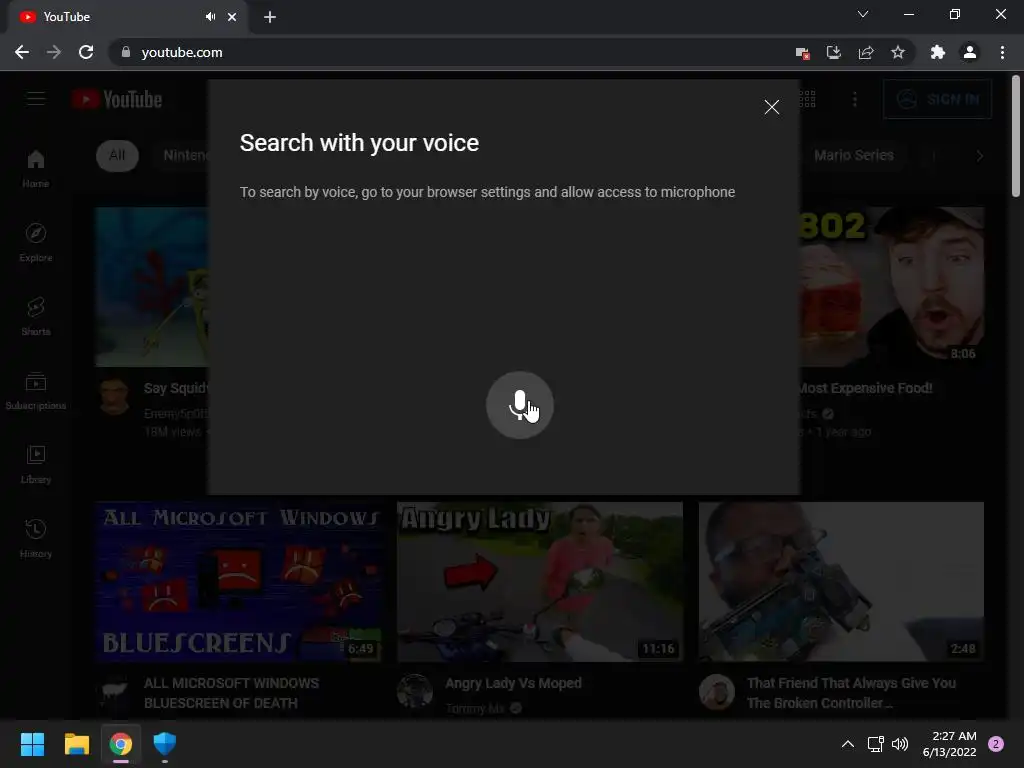The height and width of the screenshot is (768, 1024).
Task: Open channel avatar beside Broken Controller video
Action: click(716, 692)
